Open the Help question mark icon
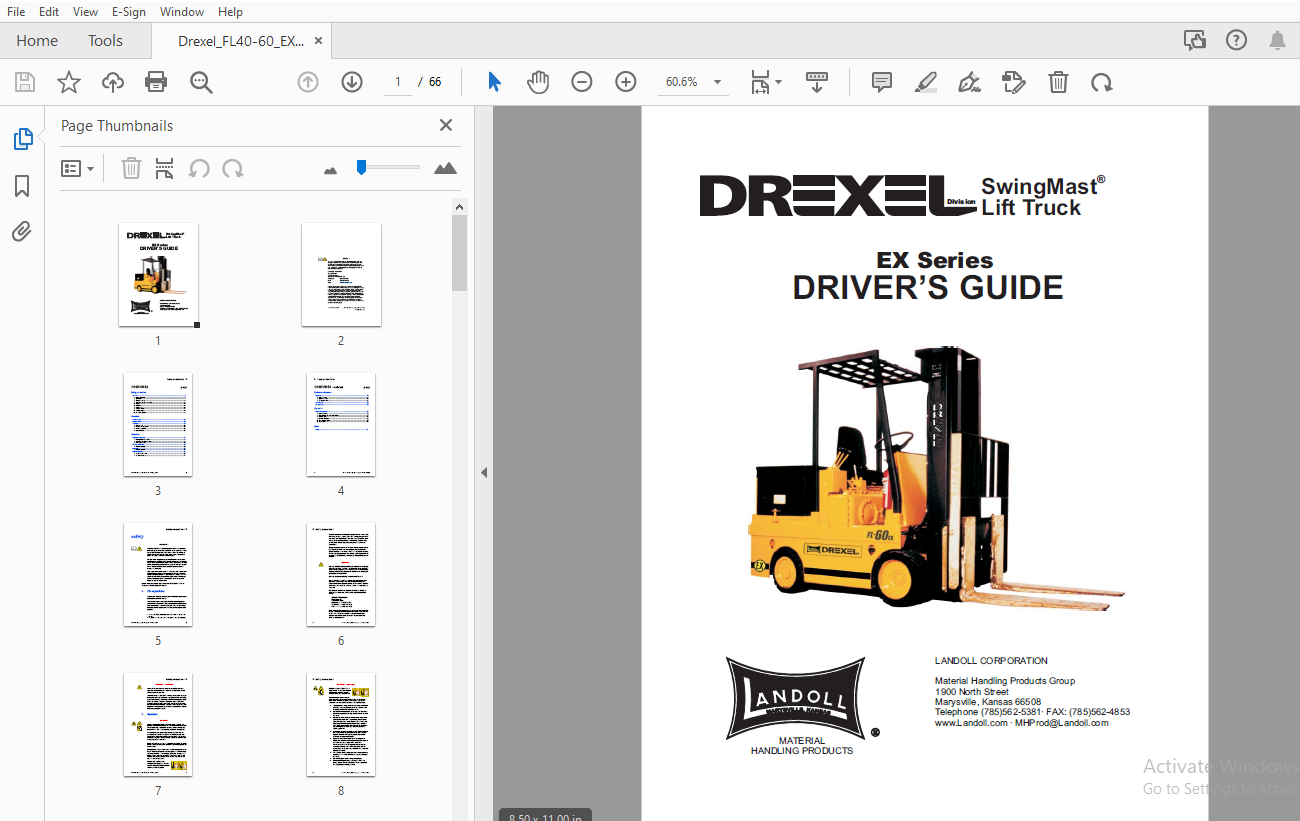Screen dimensions: 1300x821 point(1237,40)
